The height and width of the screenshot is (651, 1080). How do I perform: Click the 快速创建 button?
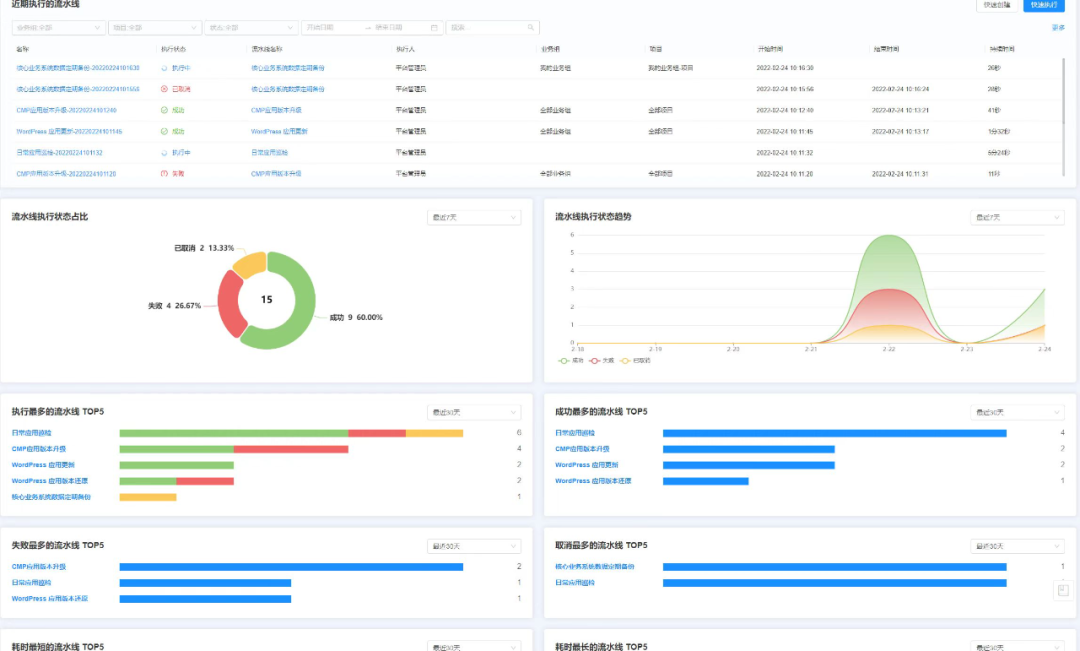997,5
